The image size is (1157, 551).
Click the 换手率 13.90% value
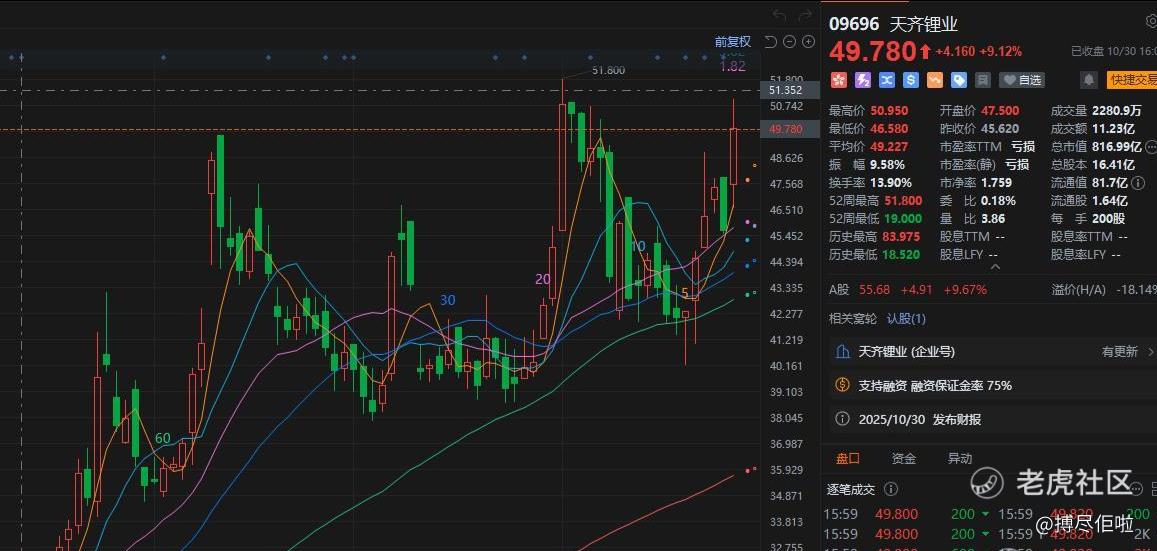coord(891,182)
